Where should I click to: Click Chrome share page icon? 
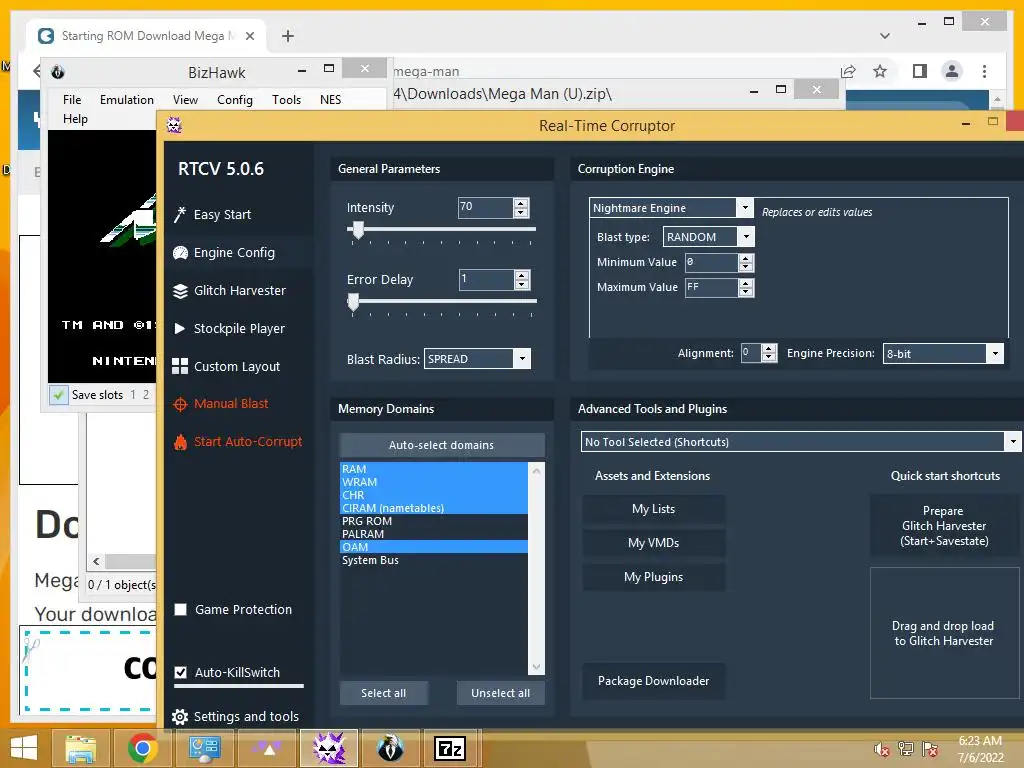click(x=848, y=71)
